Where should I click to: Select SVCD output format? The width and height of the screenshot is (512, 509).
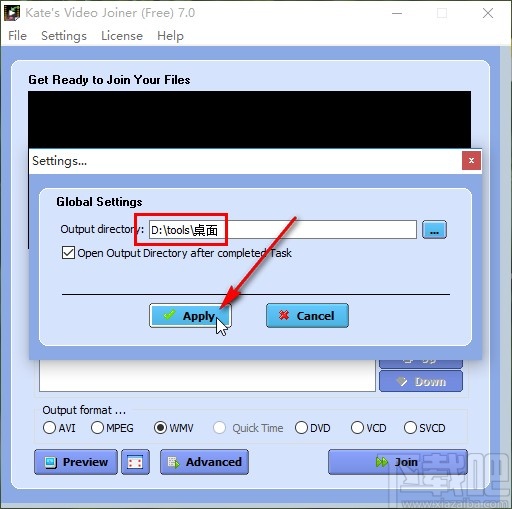point(410,428)
